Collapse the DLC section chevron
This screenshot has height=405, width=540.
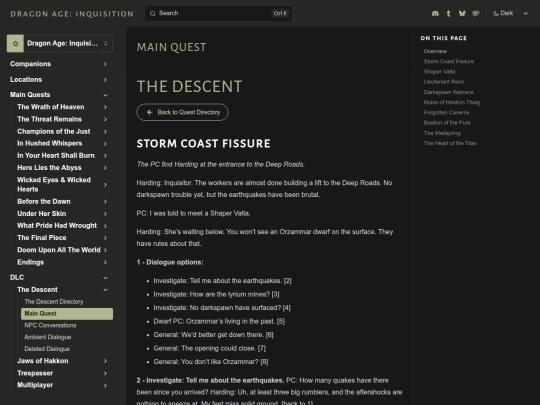[x=105, y=278]
